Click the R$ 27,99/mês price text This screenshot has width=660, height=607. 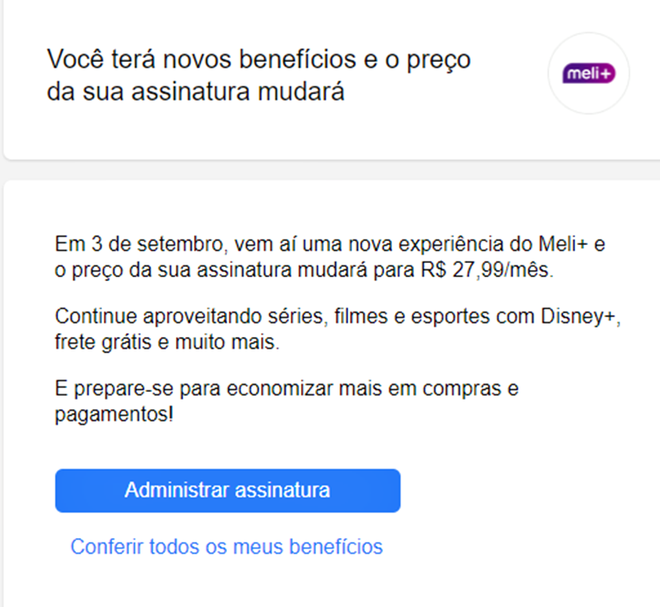tap(477, 270)
